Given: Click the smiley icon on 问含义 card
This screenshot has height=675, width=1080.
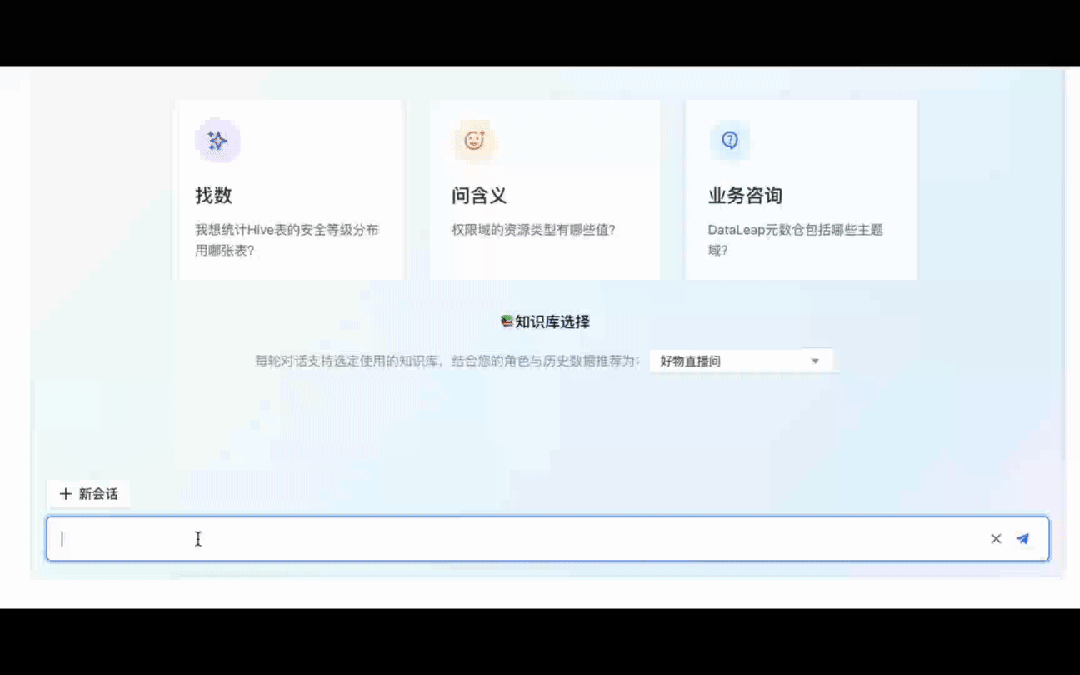Looking at the screenshot, I should point(474,141).
